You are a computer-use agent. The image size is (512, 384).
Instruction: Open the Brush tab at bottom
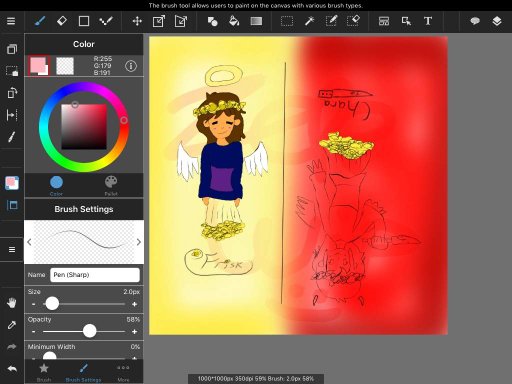[x=44, y=372]
